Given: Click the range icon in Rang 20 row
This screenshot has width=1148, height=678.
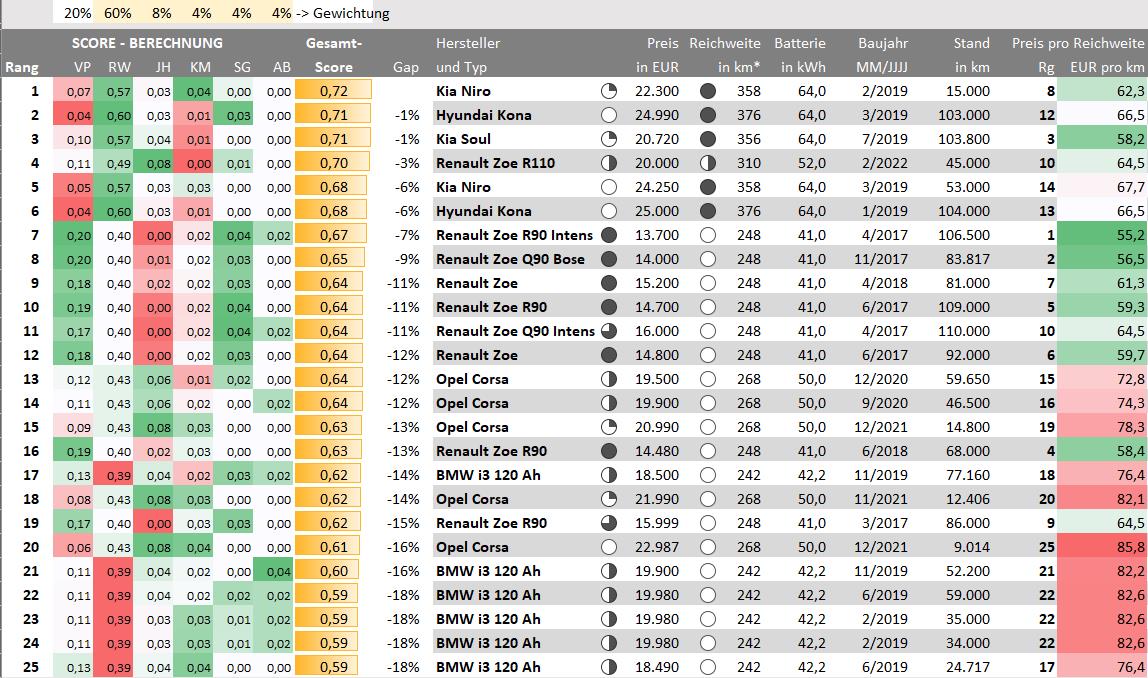Looking at the screenshot, I should 707,547.
